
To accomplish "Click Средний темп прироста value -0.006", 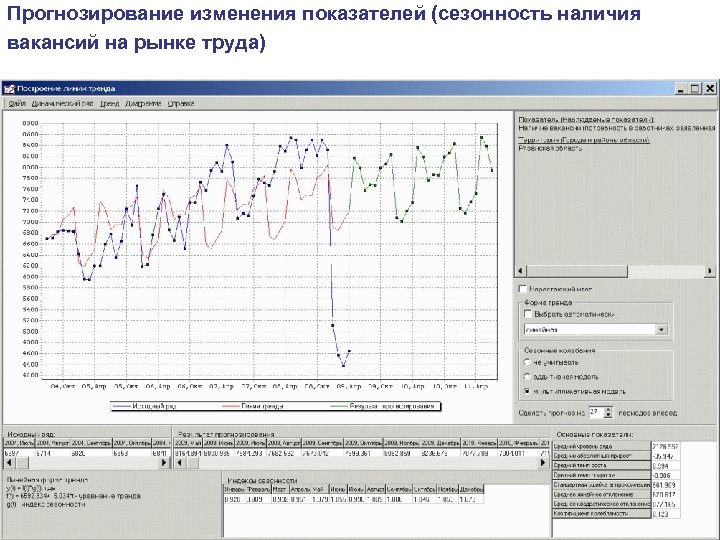I will point(665,475).
